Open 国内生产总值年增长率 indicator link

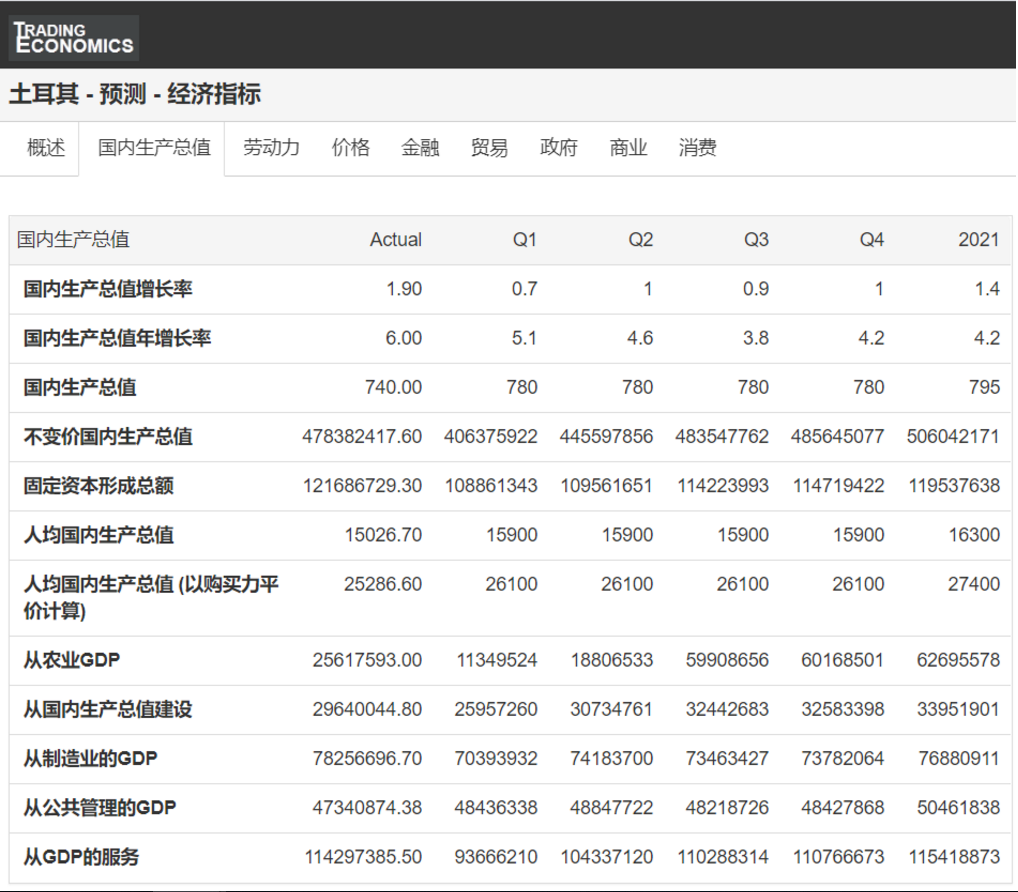click(x=118, y=338)
